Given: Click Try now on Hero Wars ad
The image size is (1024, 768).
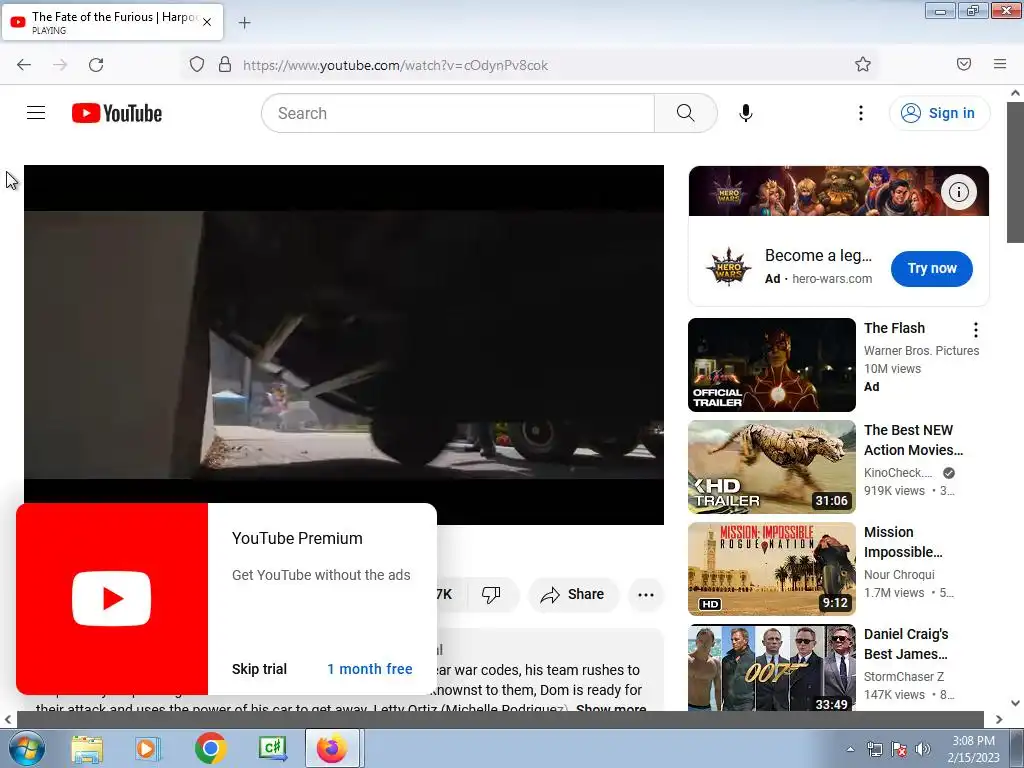Looking at the screenshot, I should tap(931, 268).
